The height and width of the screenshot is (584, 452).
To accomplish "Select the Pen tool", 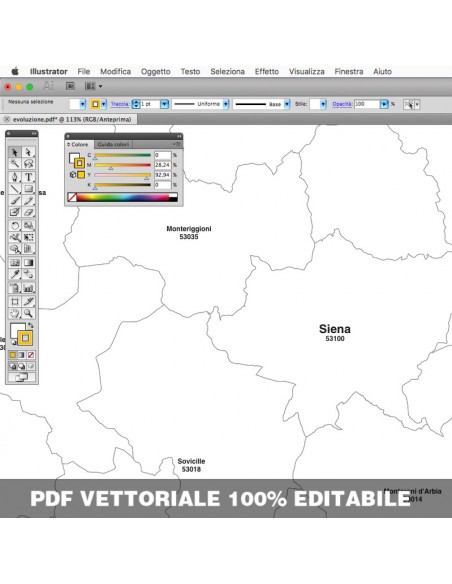I will coord(15,177).
